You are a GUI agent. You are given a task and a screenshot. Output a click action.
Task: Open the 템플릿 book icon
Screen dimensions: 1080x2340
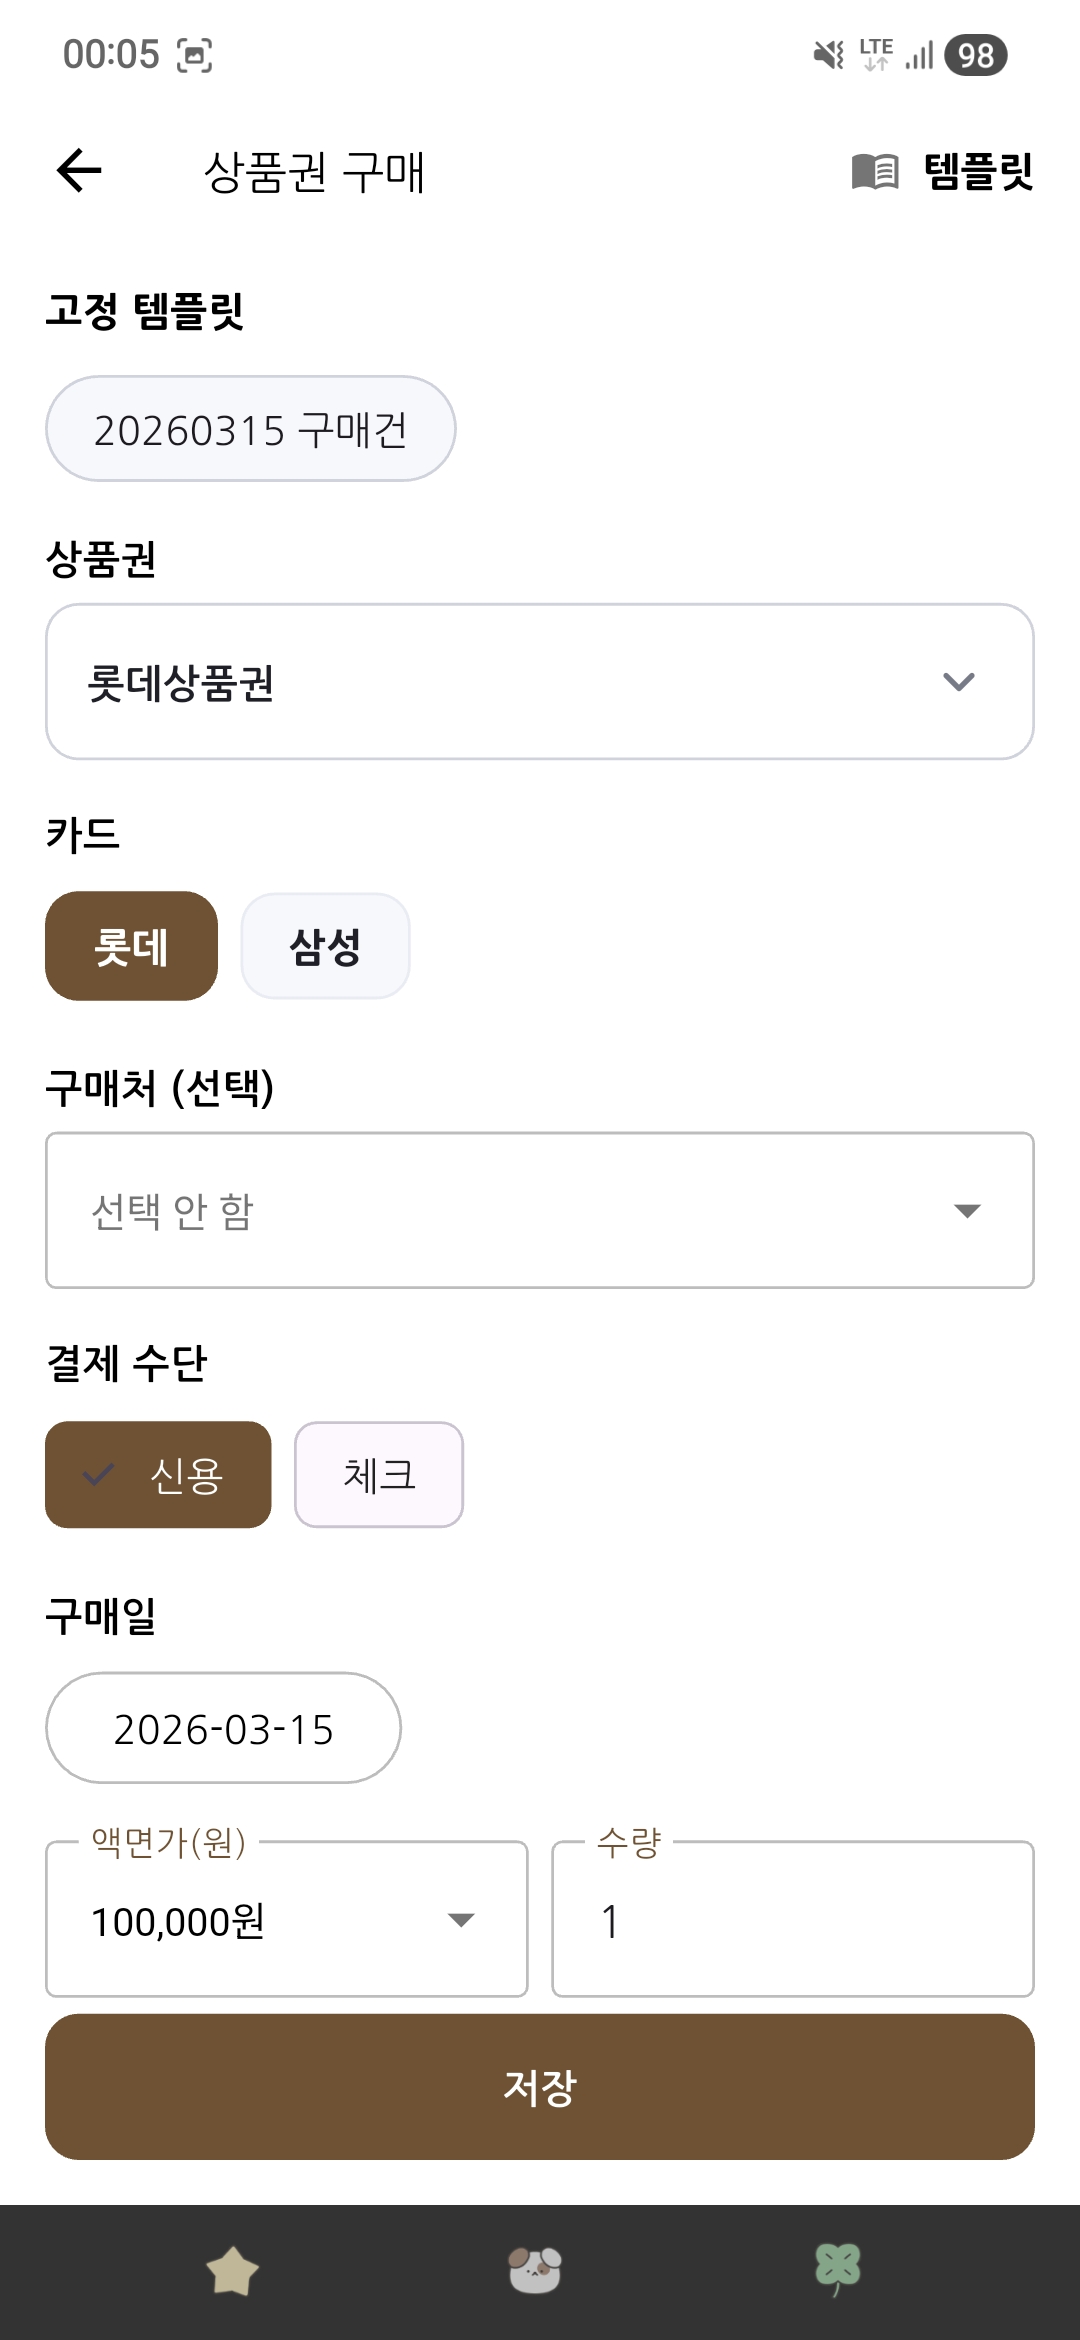pyautogui.click(x=875, y=171)
